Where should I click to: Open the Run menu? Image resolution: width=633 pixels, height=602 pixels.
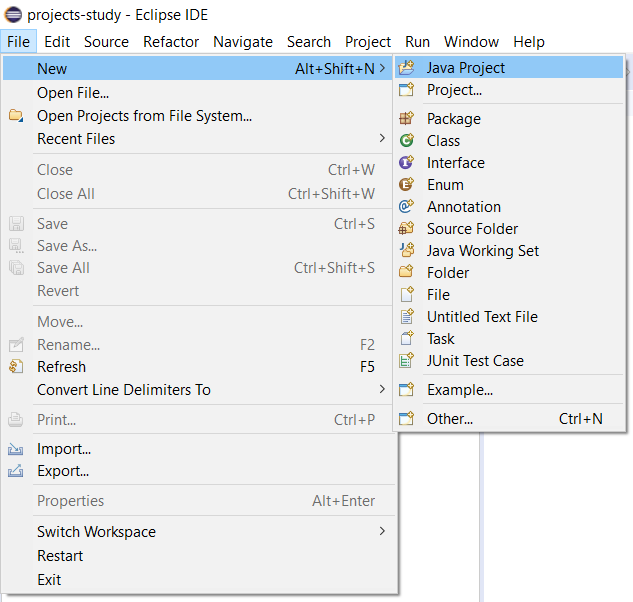417,42
